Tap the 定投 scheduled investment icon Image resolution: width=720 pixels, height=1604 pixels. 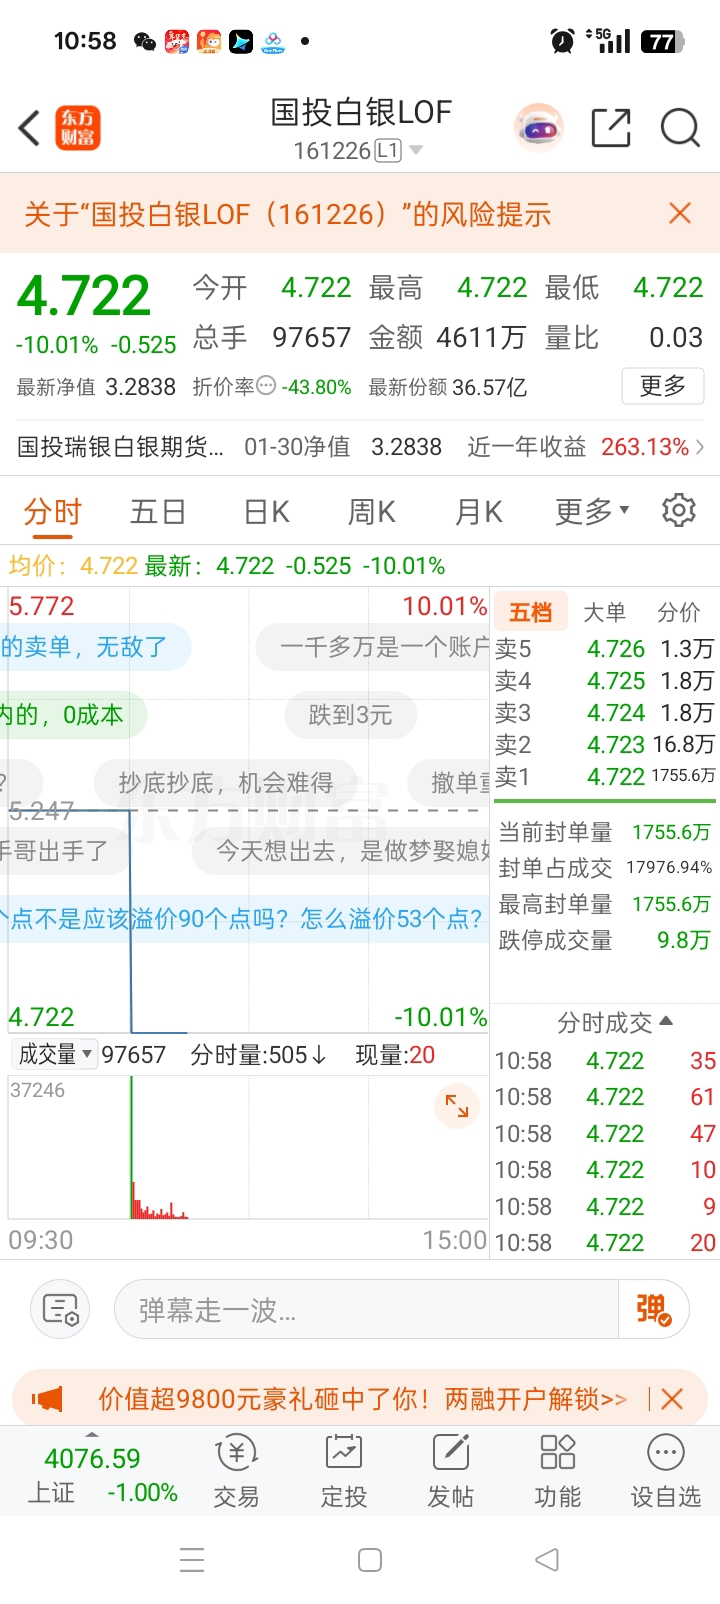344,1471
